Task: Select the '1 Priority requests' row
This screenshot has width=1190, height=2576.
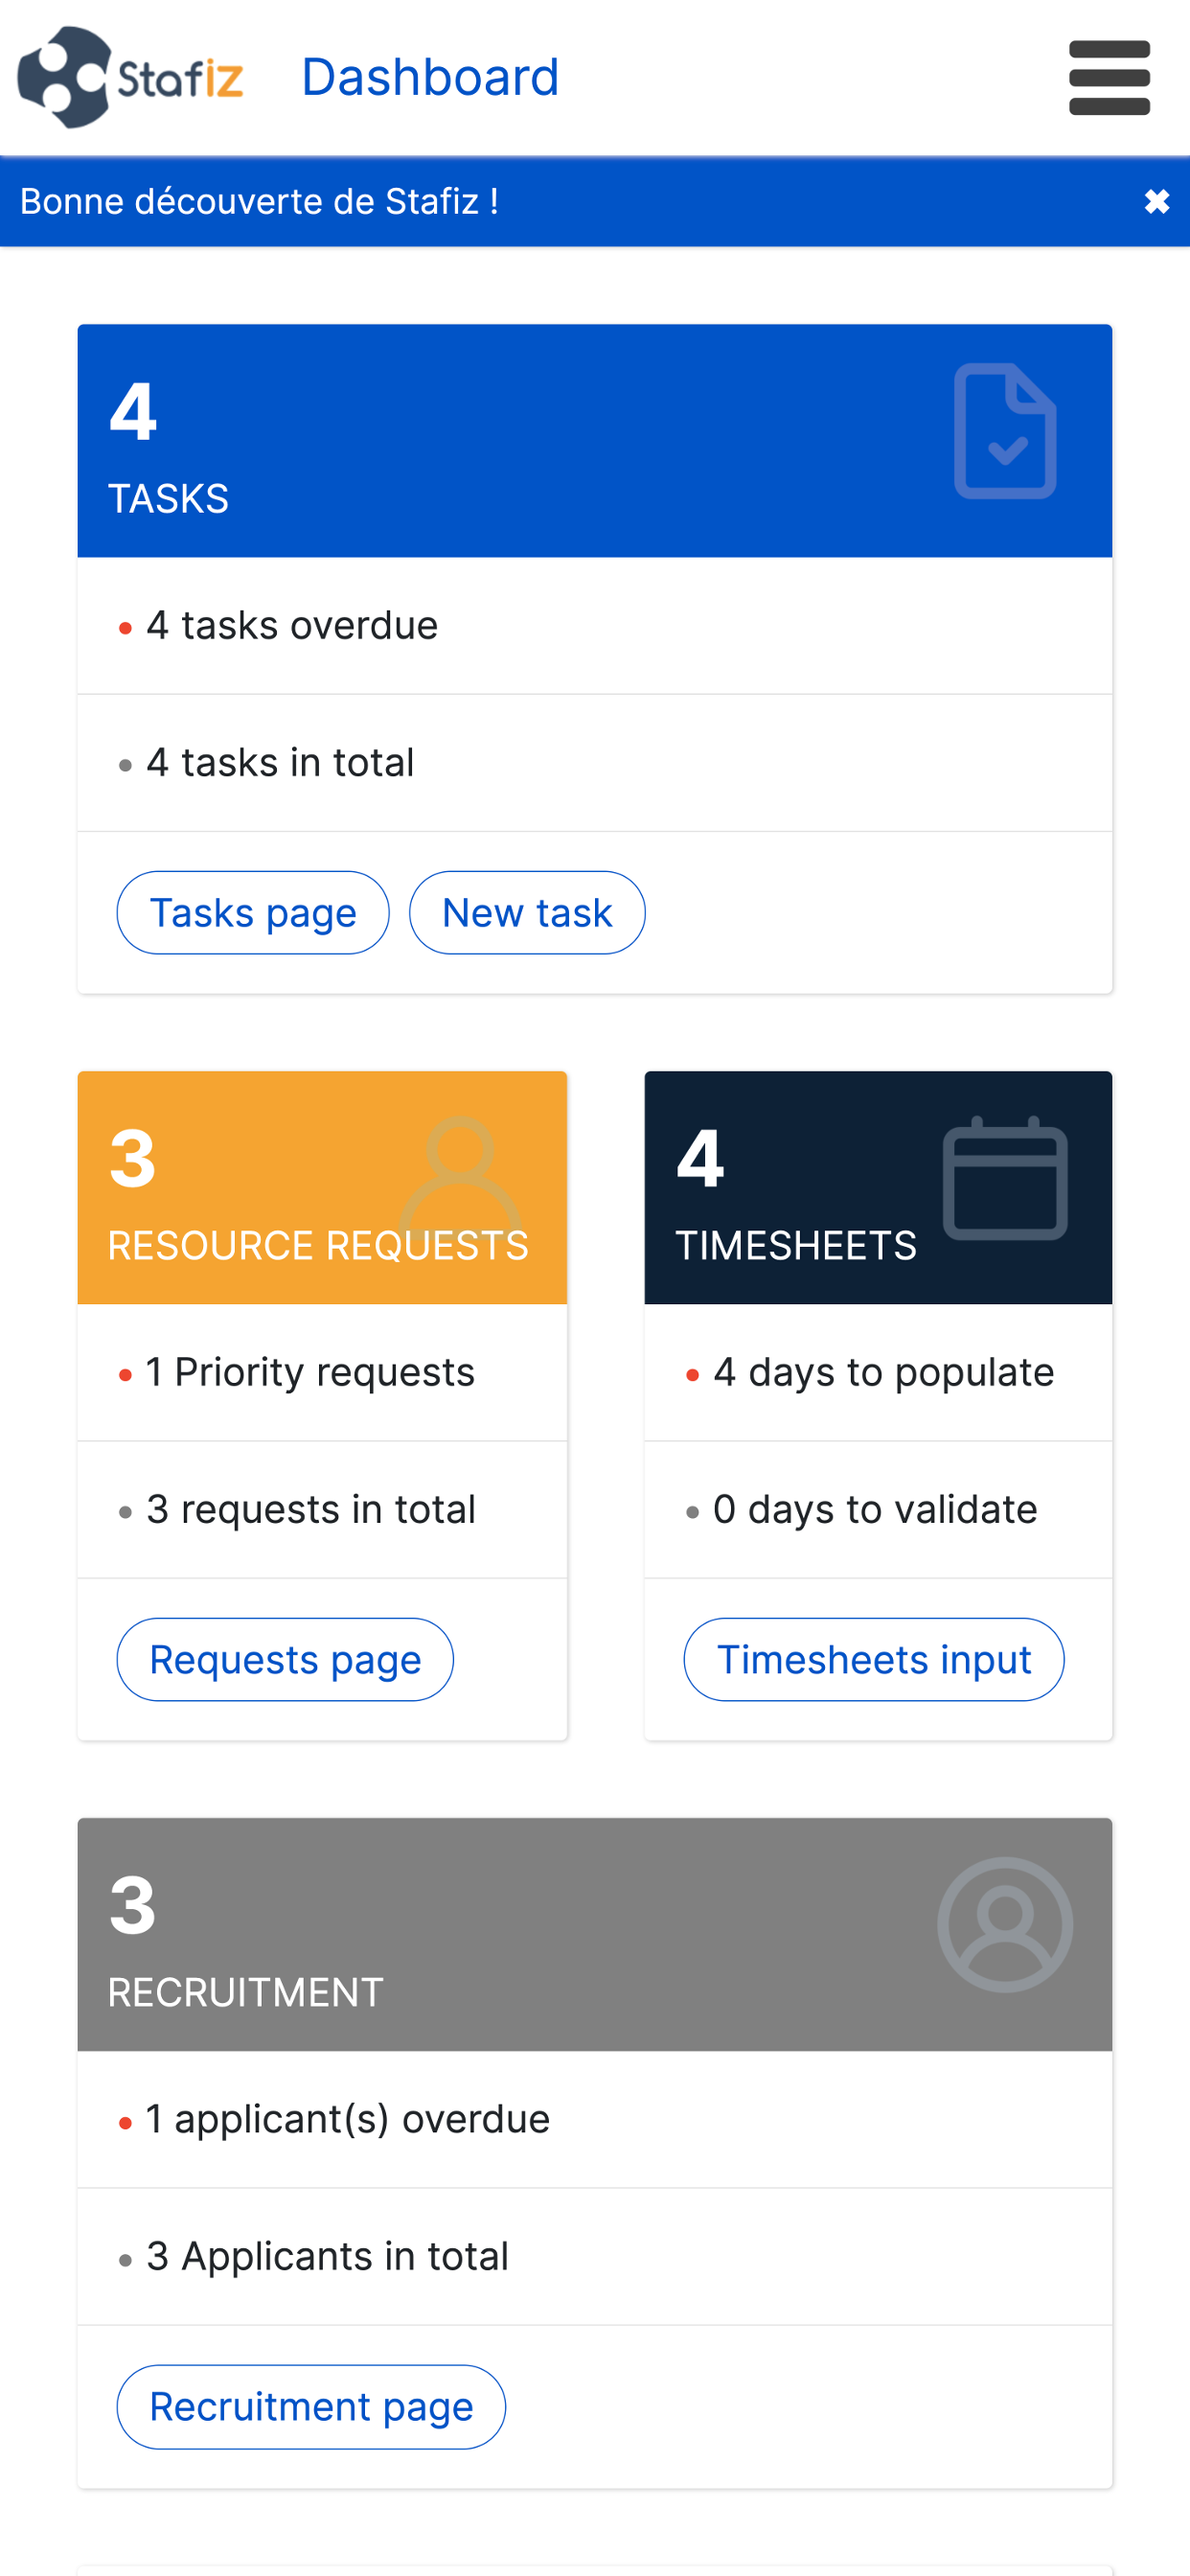Action: [x=322, y=1373]
